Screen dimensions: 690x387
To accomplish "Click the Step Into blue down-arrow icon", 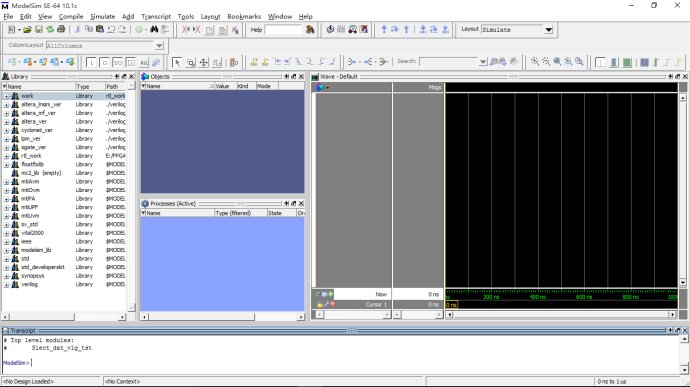I will (x=384, y=29).
